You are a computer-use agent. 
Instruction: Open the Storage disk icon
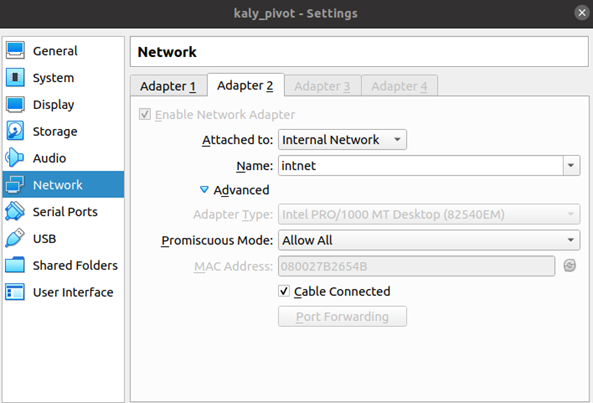click(15, 131)
